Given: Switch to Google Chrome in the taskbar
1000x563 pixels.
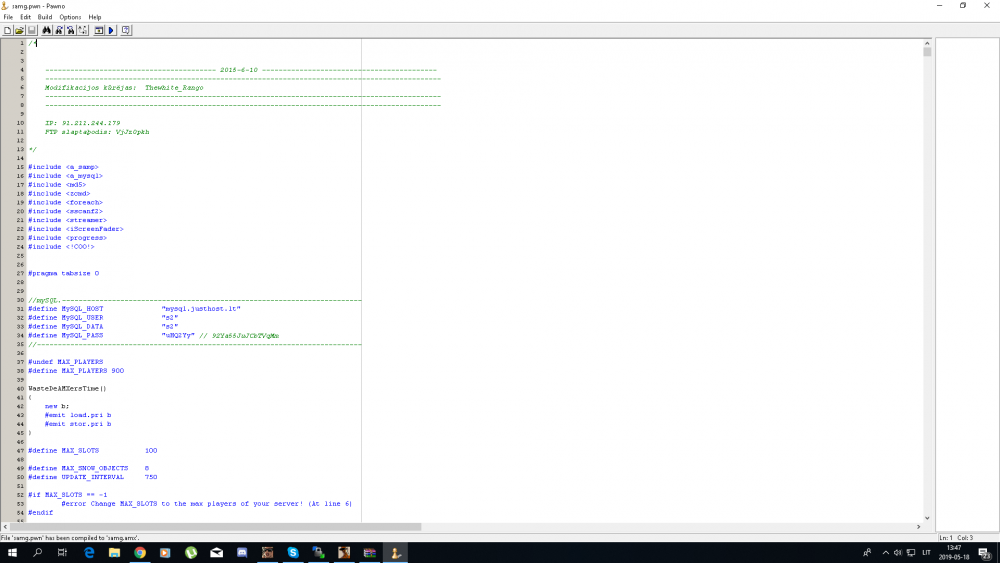Looking at the screenshot, I should (x=140, y=552).
